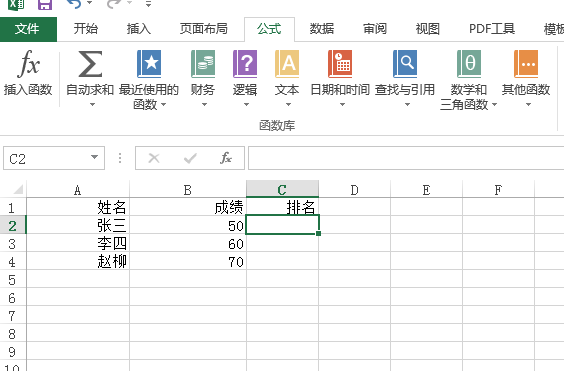Screen dimensions: 564x371
Task: Click the fill handle of cell C2
Action: pos(319,234)
